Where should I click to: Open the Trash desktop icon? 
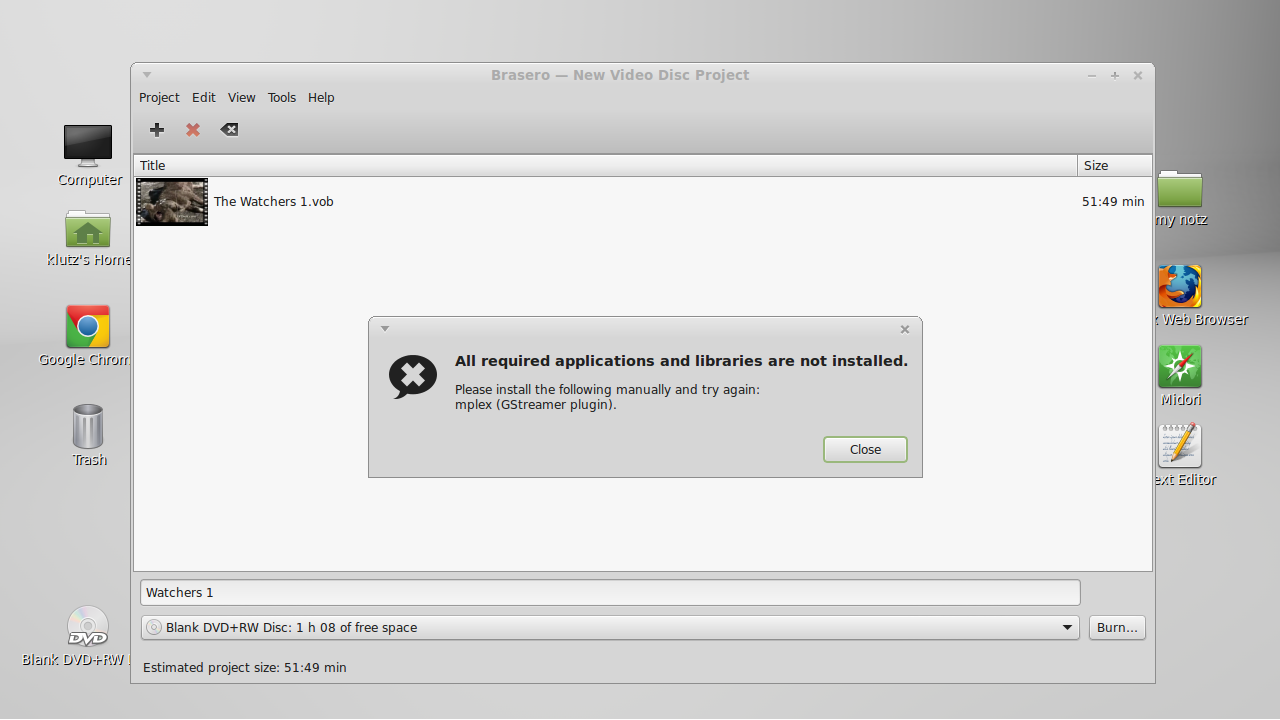tap(88, 426)
